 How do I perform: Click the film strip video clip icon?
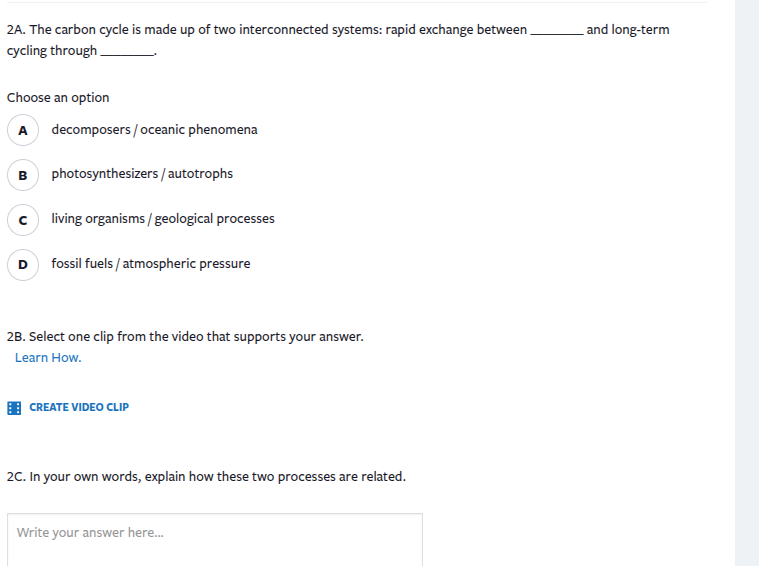point(14,408)
